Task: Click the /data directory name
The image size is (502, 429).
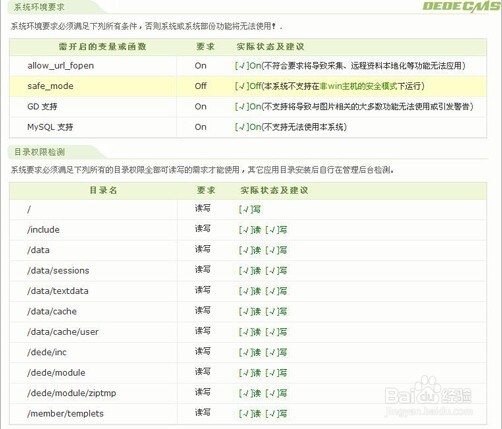Action: [x=38, y=250]
